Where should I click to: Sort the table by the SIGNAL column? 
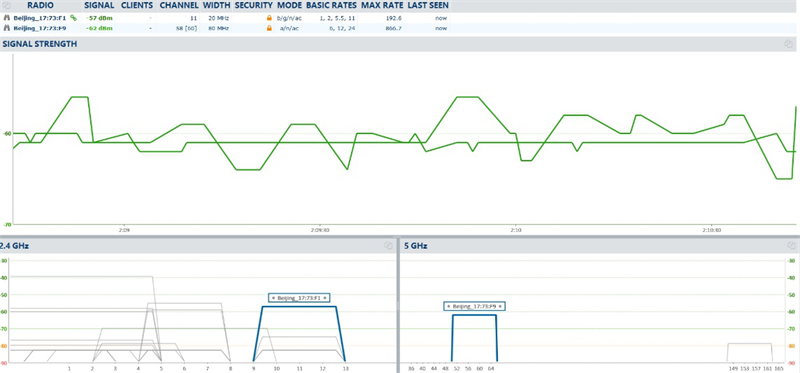98,6
